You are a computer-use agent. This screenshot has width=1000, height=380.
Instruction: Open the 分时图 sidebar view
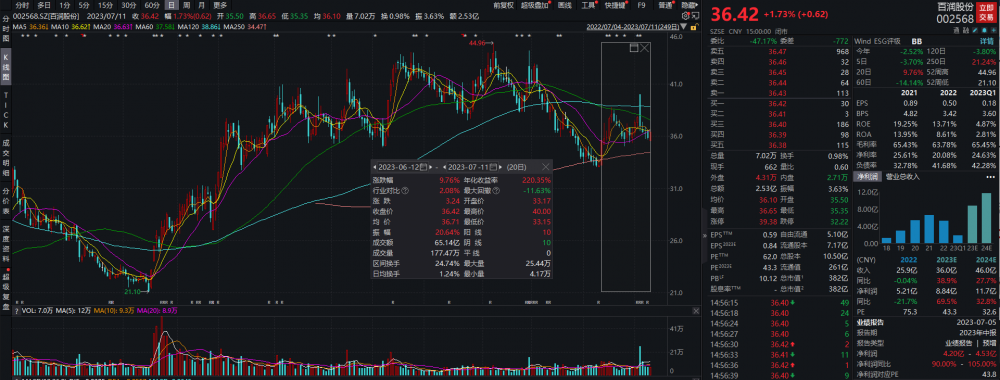point(6,29)
